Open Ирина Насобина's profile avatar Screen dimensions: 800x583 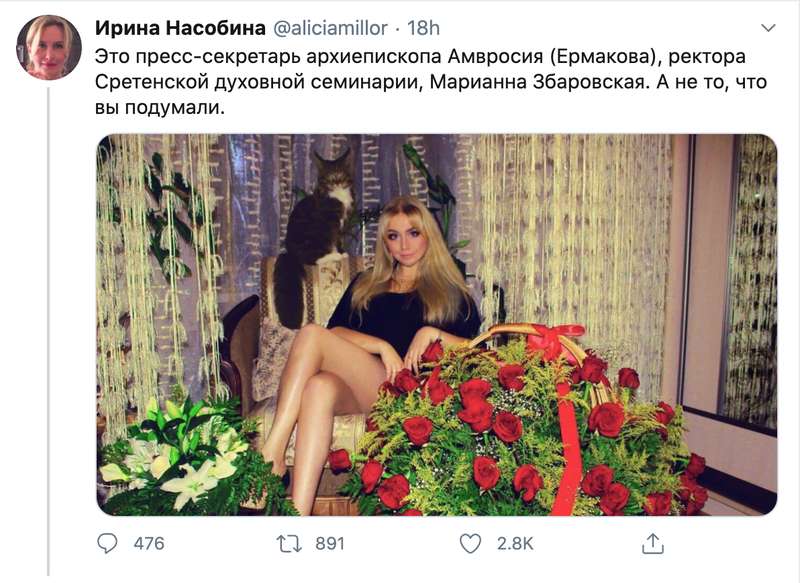click(x=49, y=47)
